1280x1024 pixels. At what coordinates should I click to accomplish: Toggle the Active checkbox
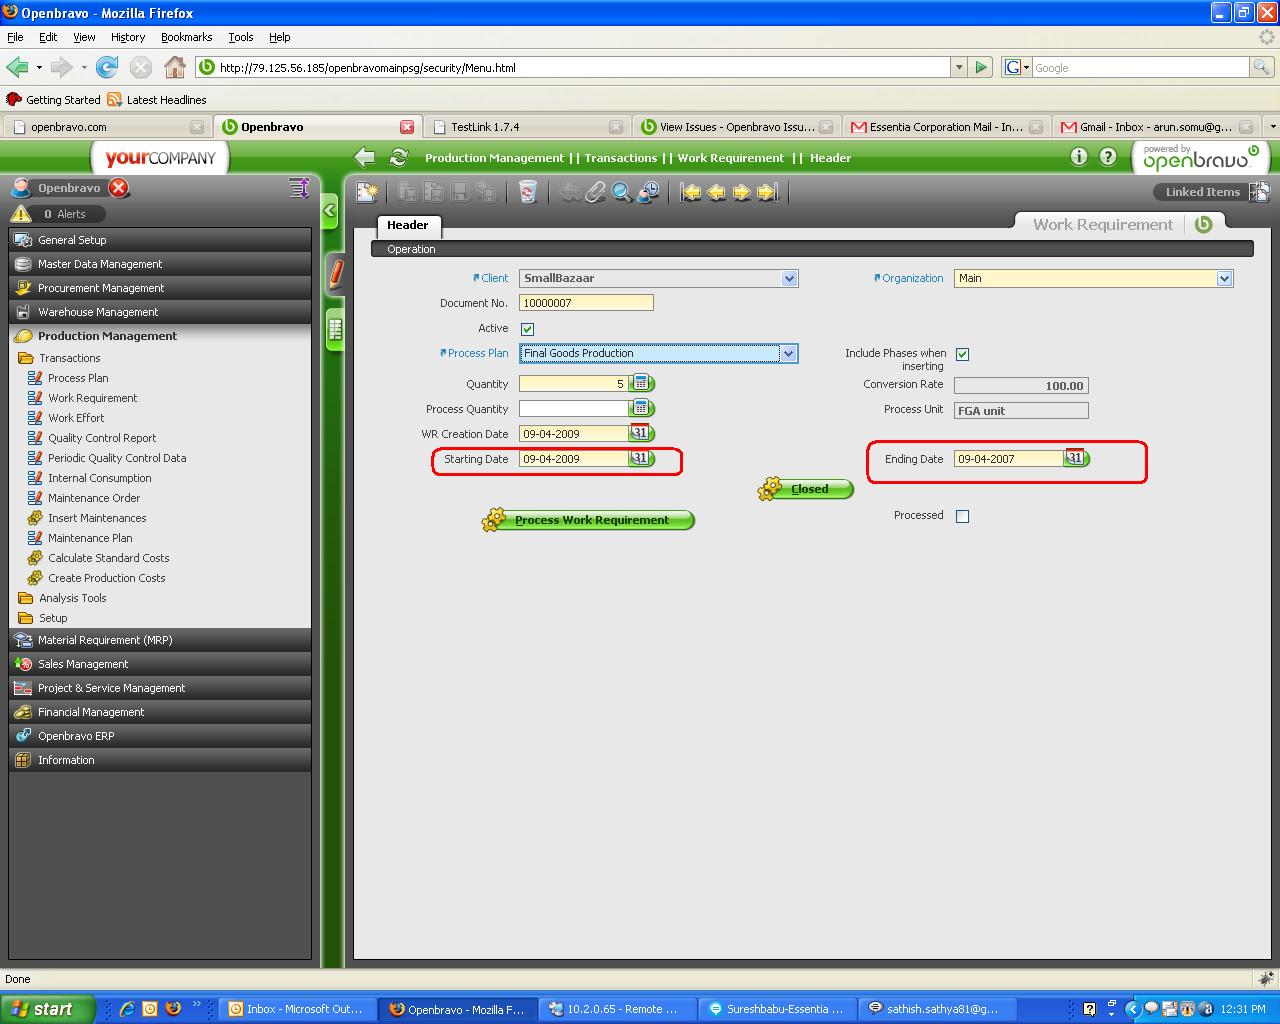527,329
